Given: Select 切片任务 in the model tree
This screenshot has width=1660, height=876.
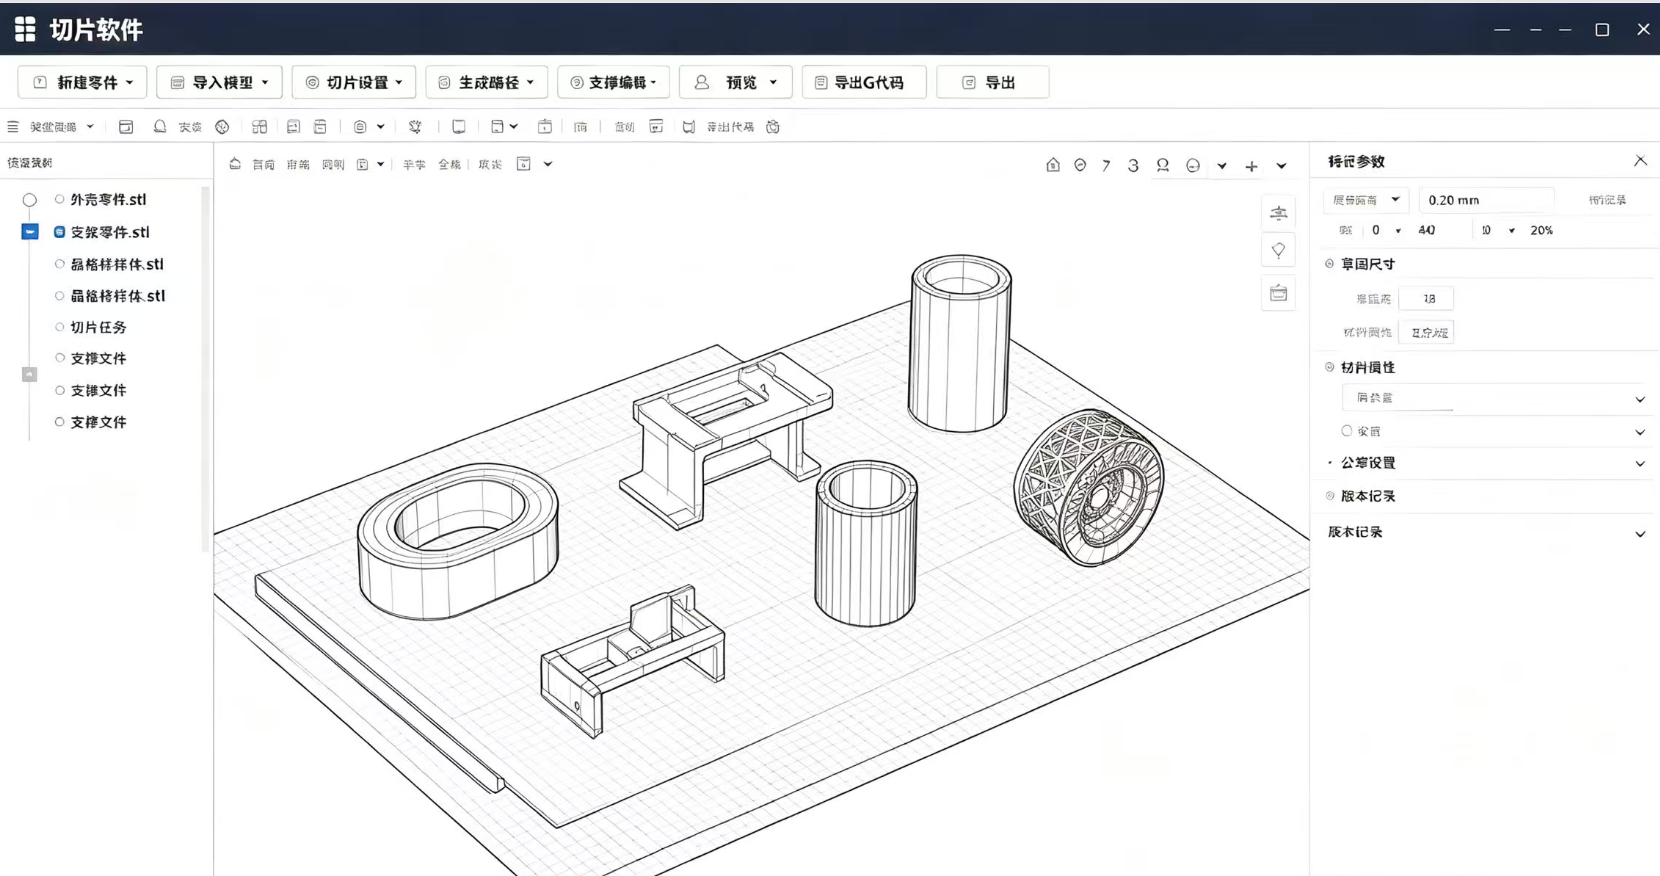Looking at the screenshot, I should pyautogui.click(x=98, y=327).
